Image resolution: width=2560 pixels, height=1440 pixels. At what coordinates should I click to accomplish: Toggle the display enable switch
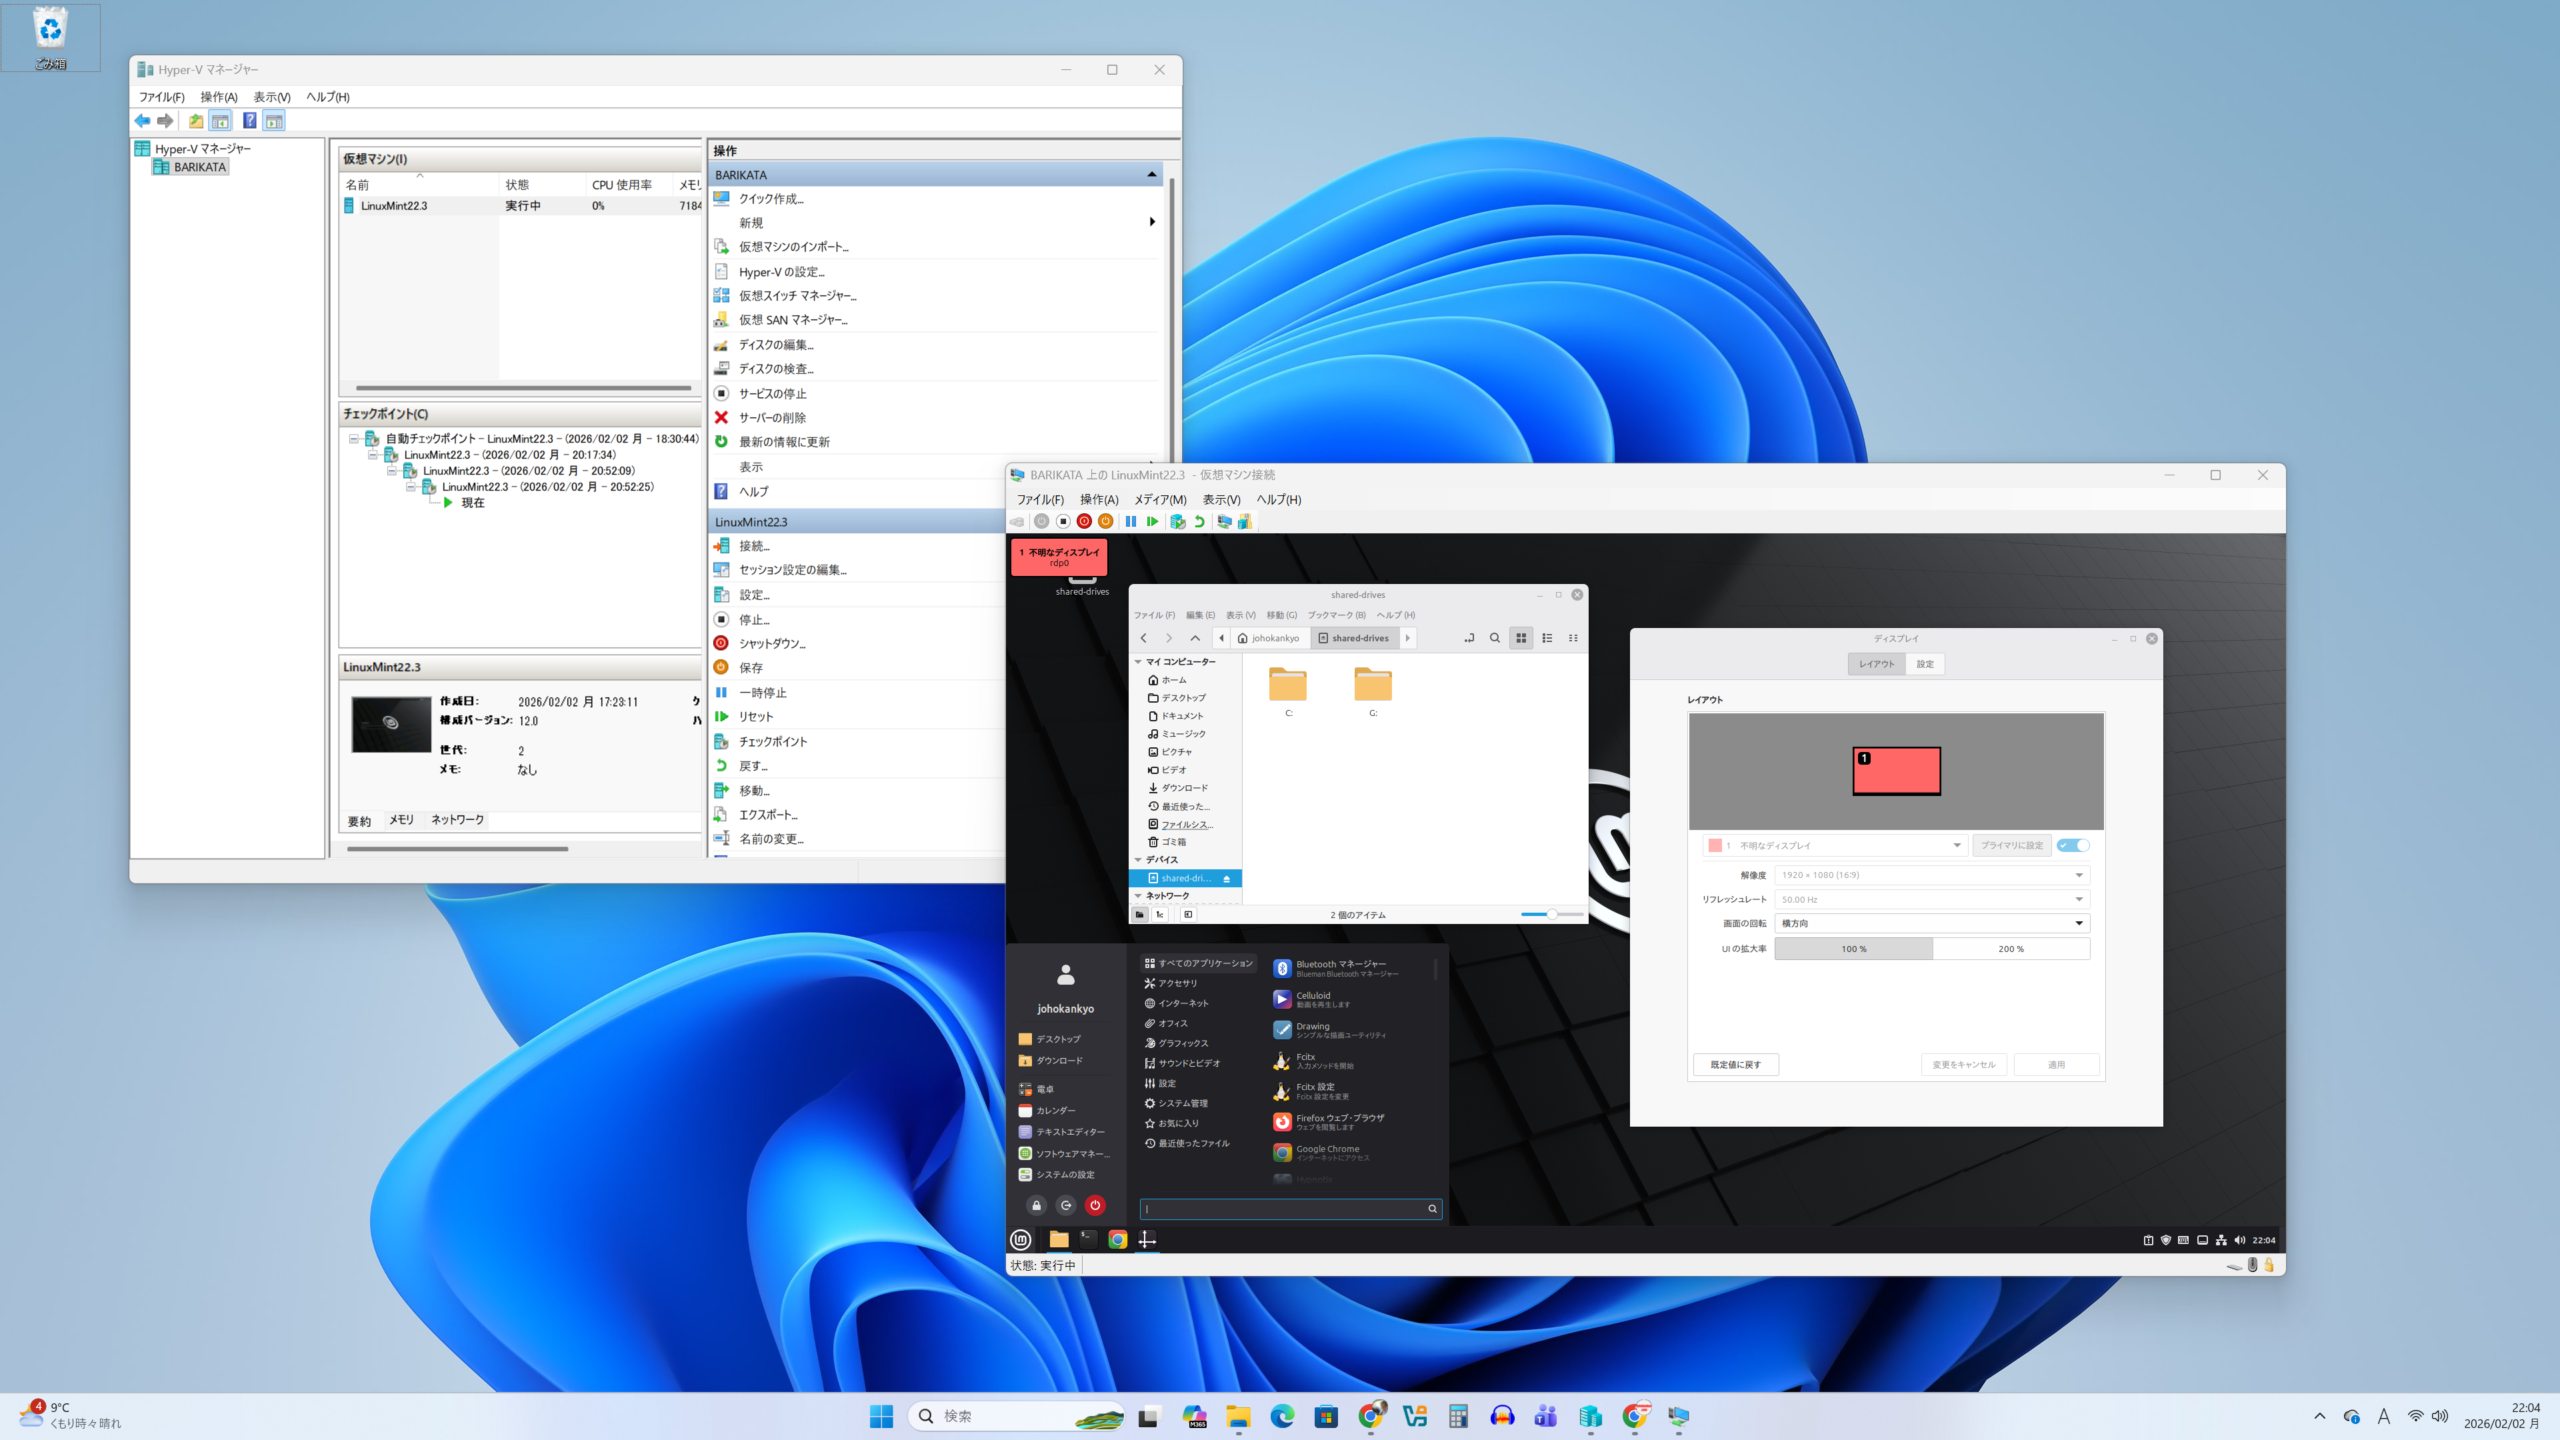tap(2073, 845)
